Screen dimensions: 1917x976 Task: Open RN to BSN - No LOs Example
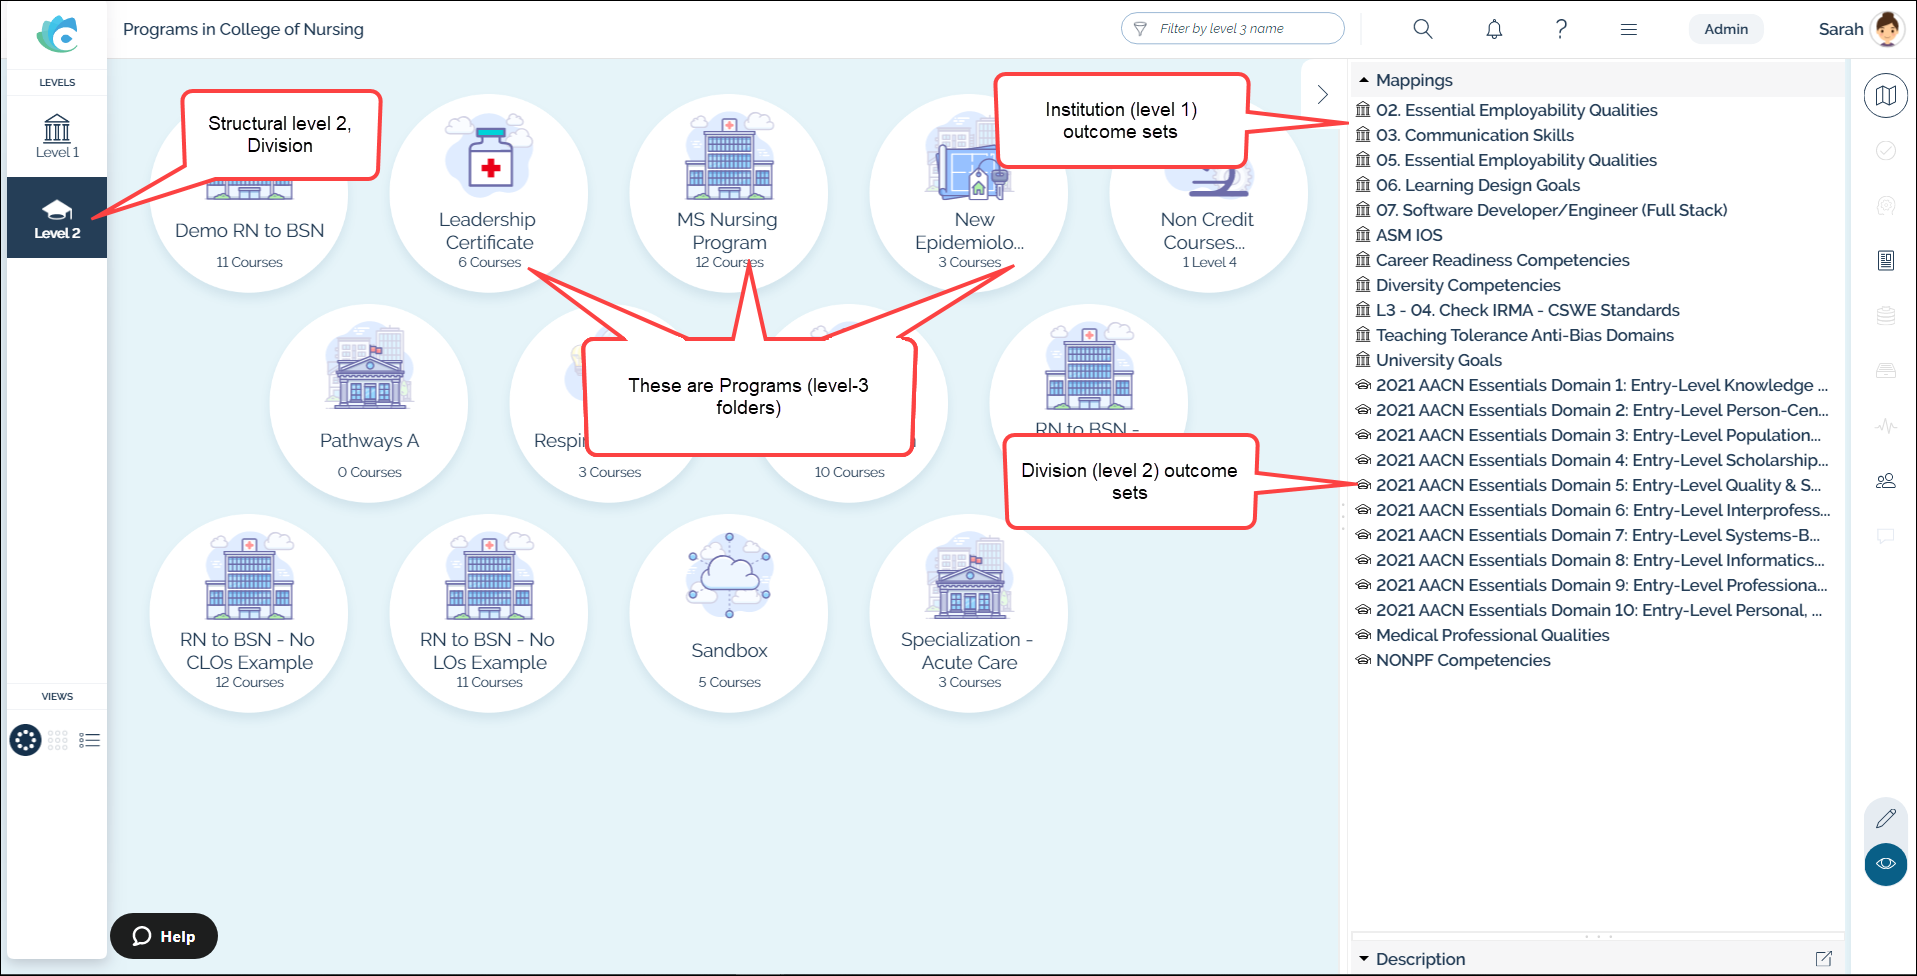pyautogui.click(x=489, y=613)
